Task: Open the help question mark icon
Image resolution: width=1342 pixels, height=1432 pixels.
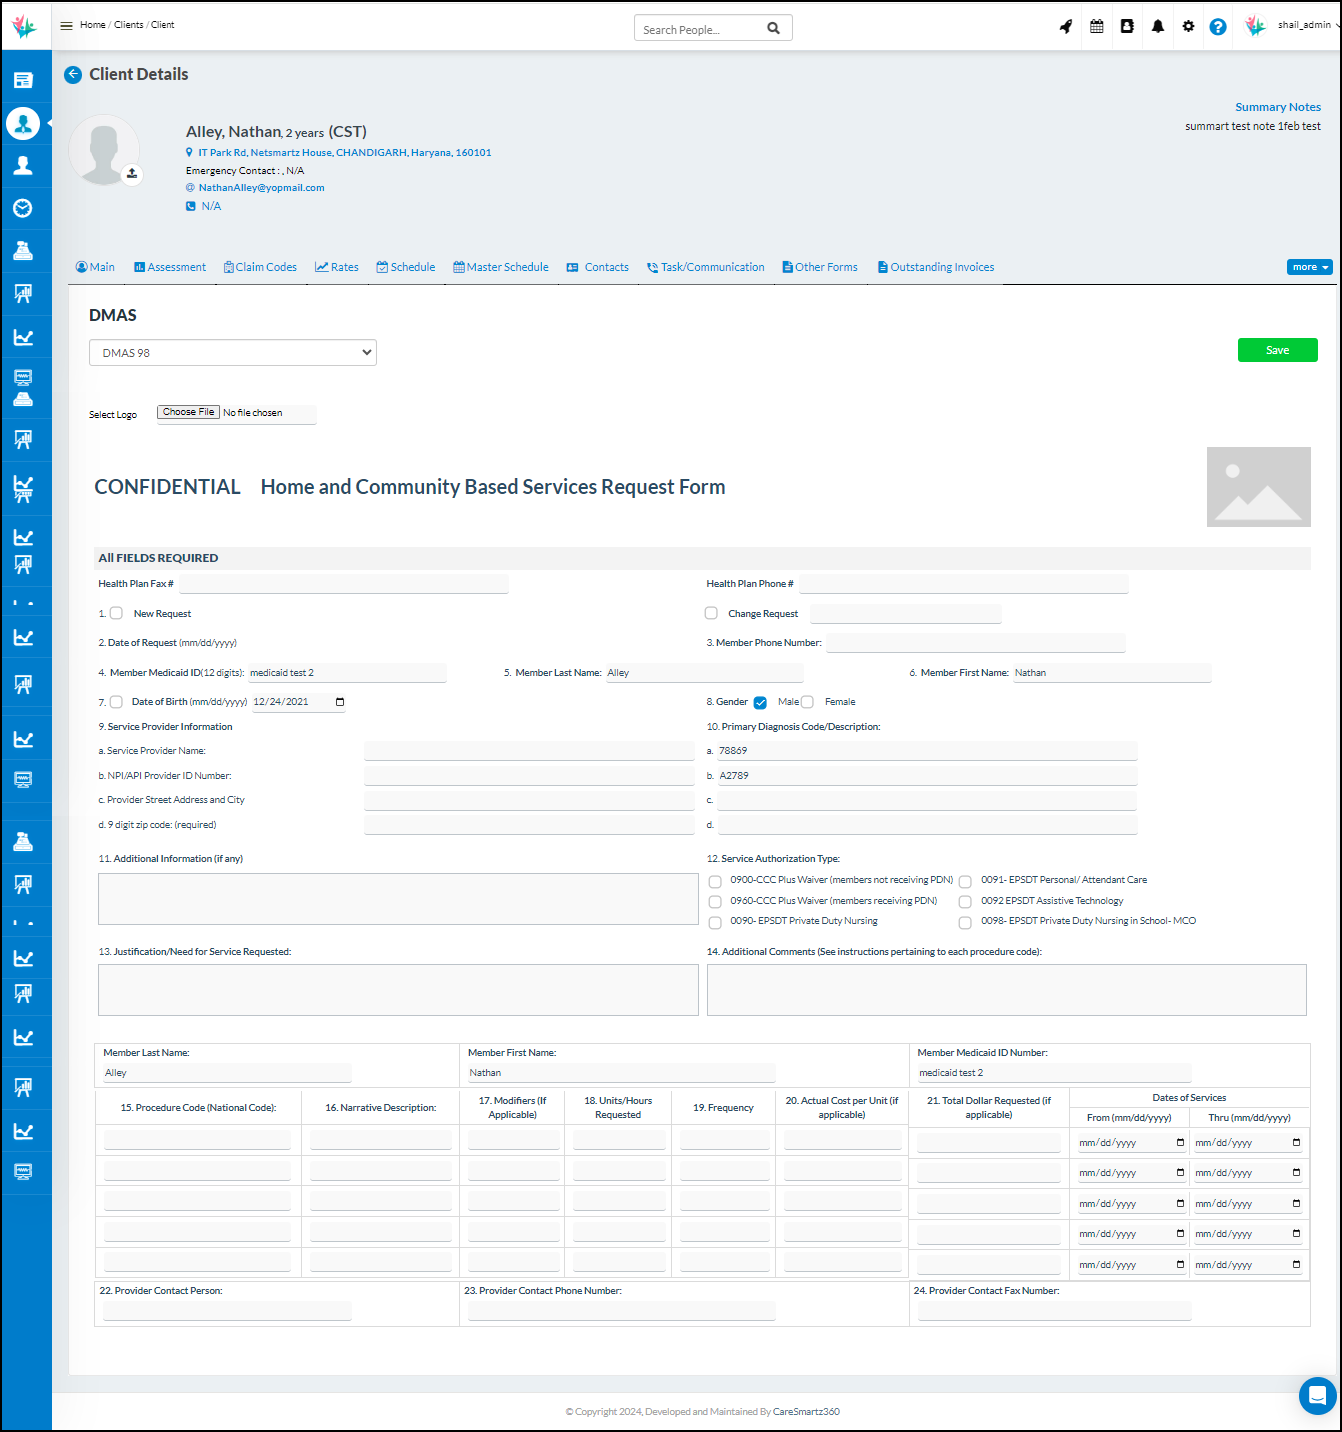Action: [x=1217, y=27]
